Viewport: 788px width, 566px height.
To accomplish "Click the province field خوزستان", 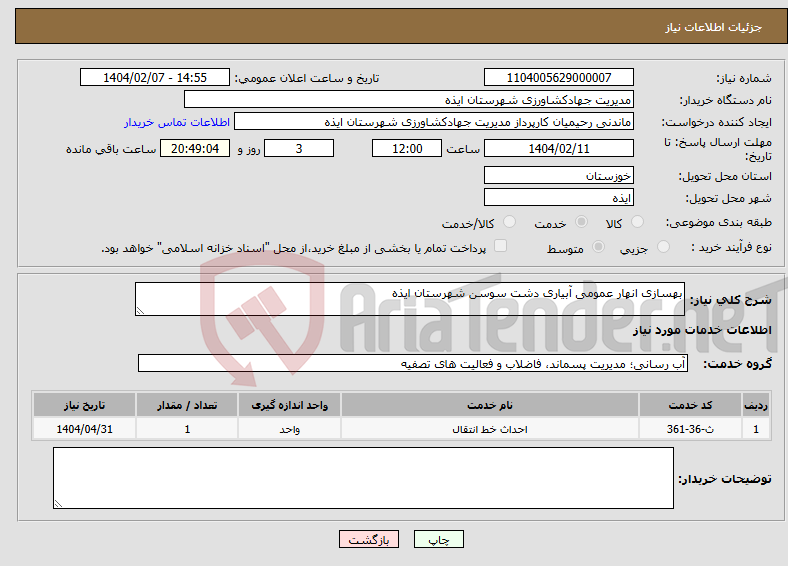I will [x=558, y=175].
